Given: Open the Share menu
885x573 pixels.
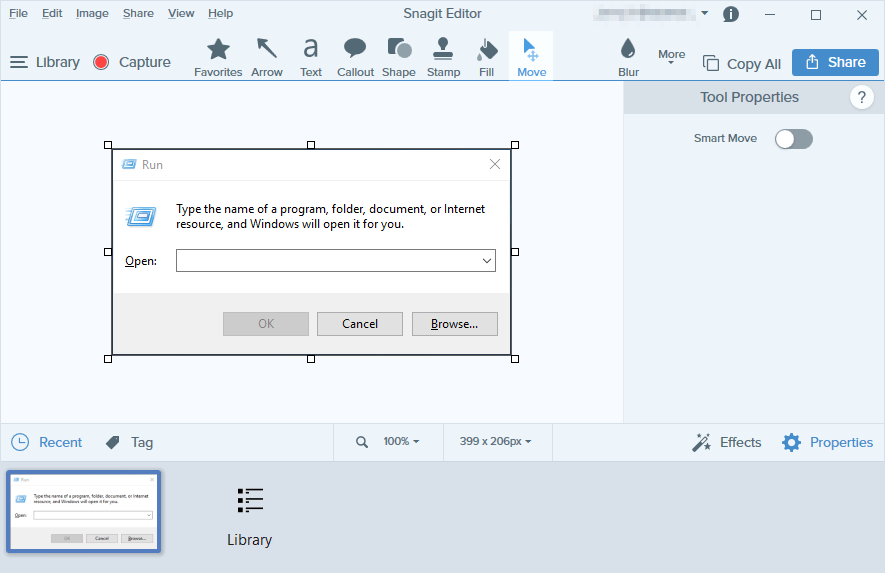Looking at the screenshot, I should point(138,13).
